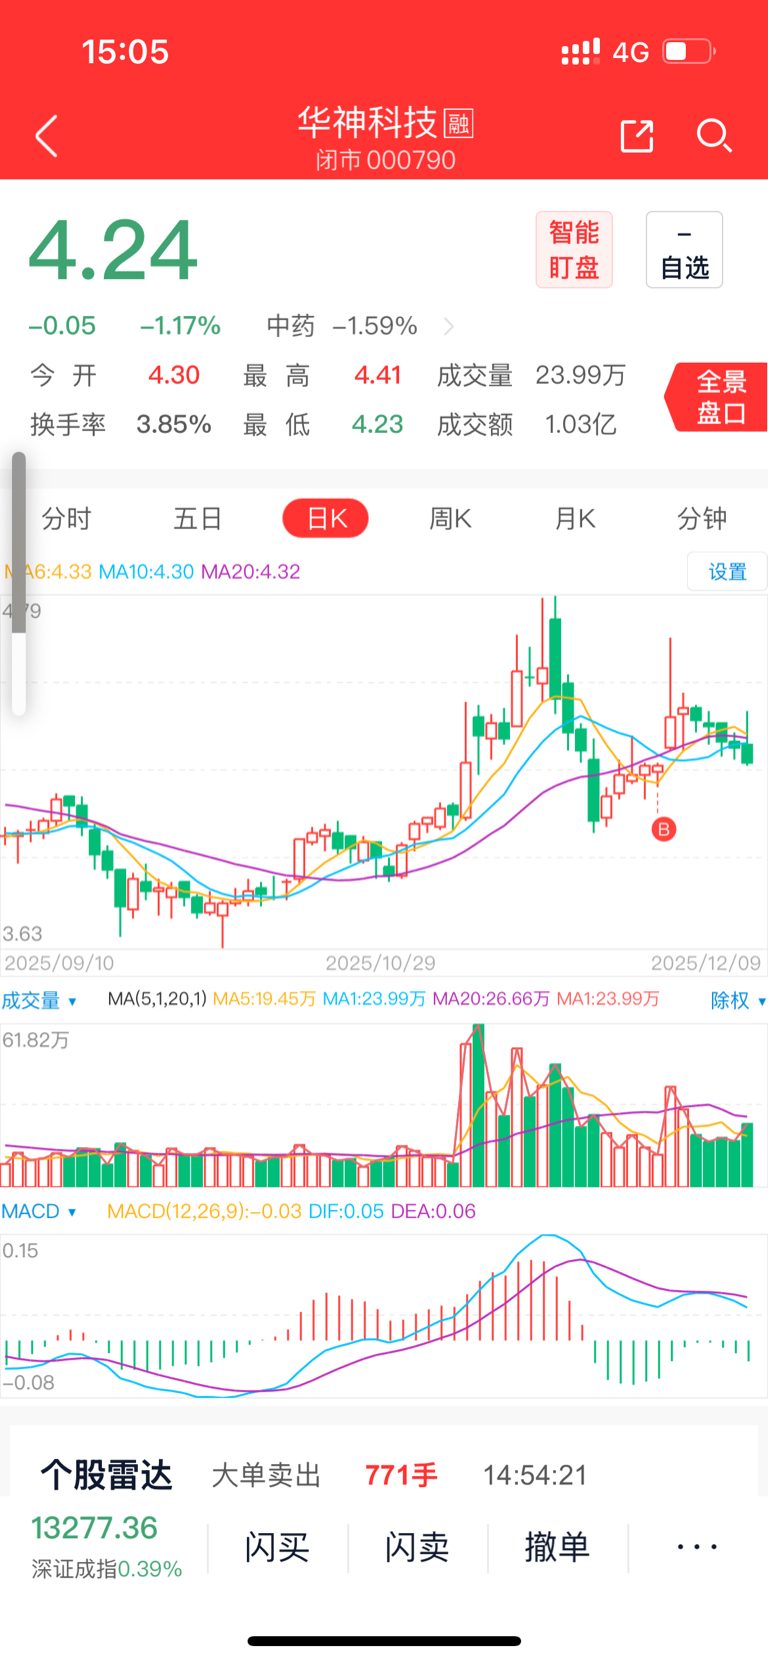Tap the 换手率 3.85% value

click(x=174, y=424)
